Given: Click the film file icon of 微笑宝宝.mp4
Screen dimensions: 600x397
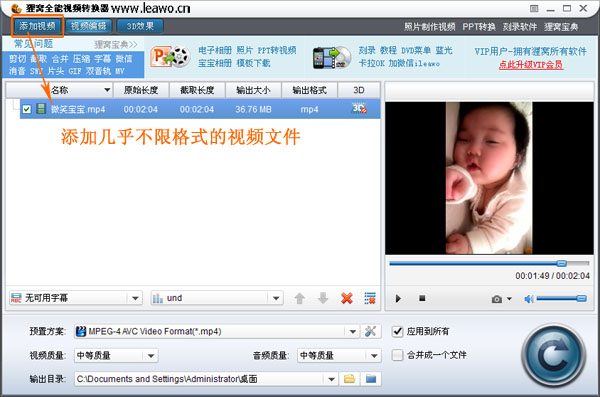Looking at the screenshot, I should click(41, 109).
